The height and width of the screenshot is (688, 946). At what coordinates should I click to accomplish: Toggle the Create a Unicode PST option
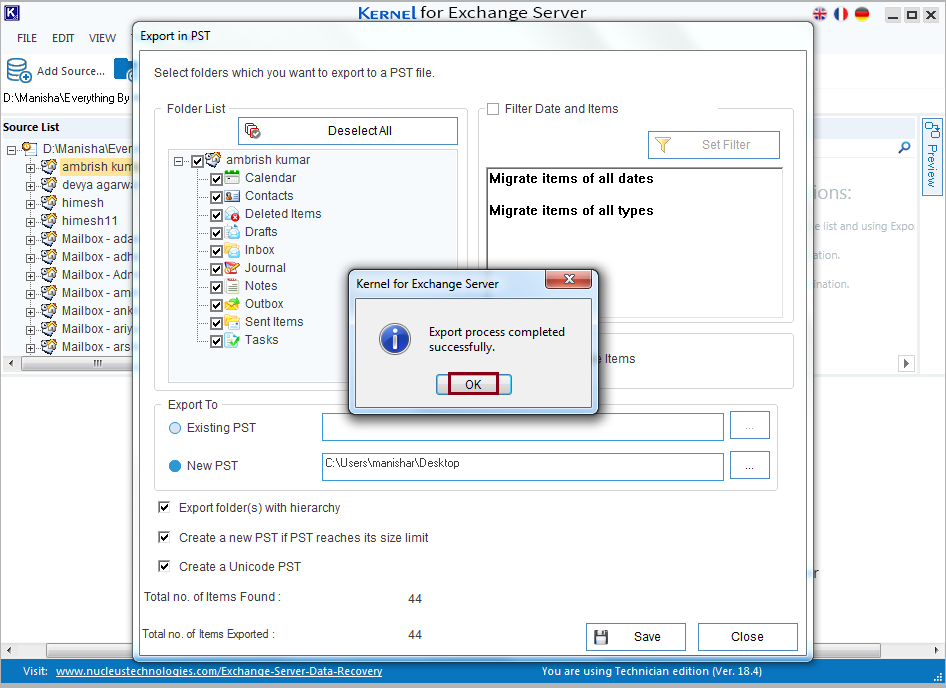pyautogui.click(x=164, y=566)
